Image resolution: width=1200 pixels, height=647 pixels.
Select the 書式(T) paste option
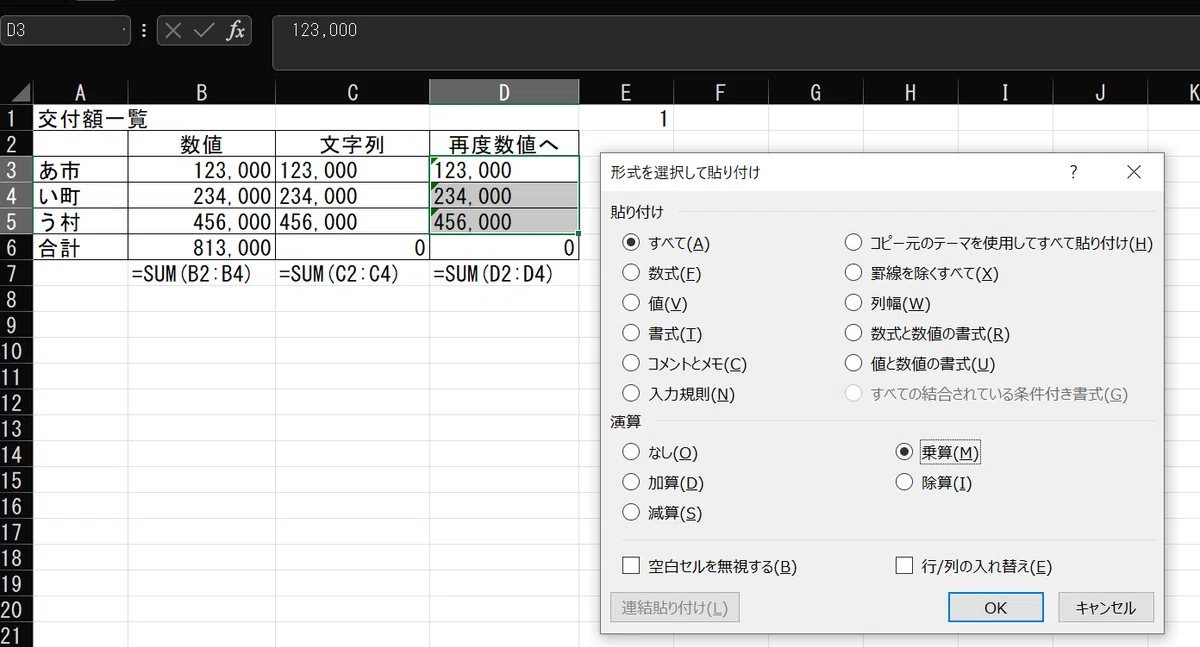click(661, 333)
